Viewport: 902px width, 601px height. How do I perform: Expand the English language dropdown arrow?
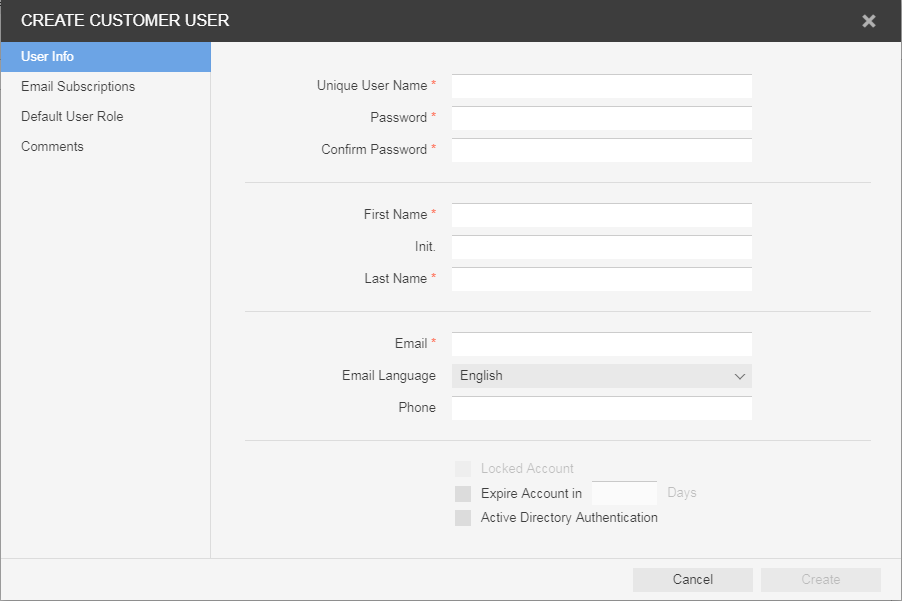click(740, 377)
